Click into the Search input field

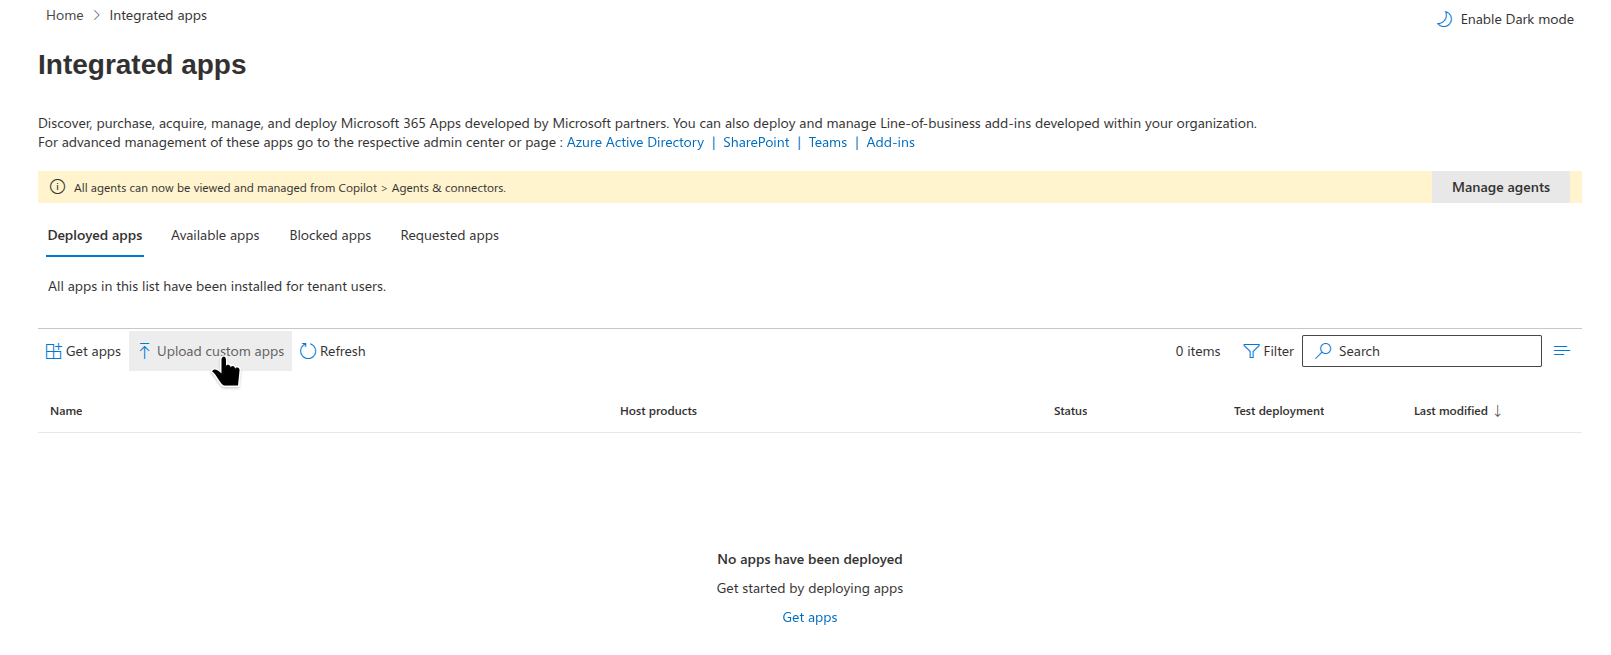pyautogui.click(x=1422, y=351)
